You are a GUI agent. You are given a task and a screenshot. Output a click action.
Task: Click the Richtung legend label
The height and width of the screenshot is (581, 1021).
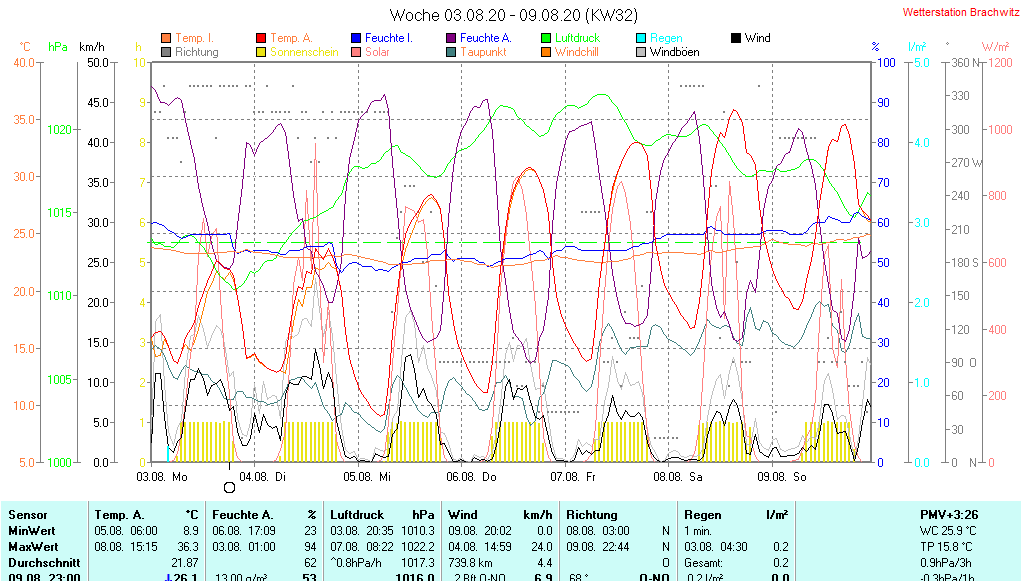196,52
